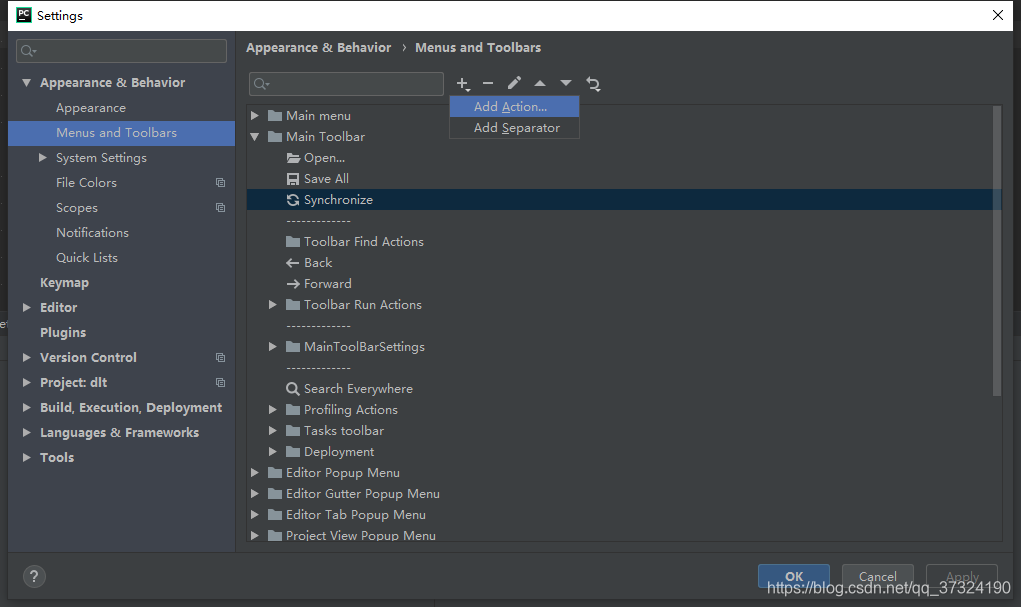The width and height of the screenshot is (1021, 607).
Task: Expand the Toolbar Run Actions node
Action: [273, 305]
